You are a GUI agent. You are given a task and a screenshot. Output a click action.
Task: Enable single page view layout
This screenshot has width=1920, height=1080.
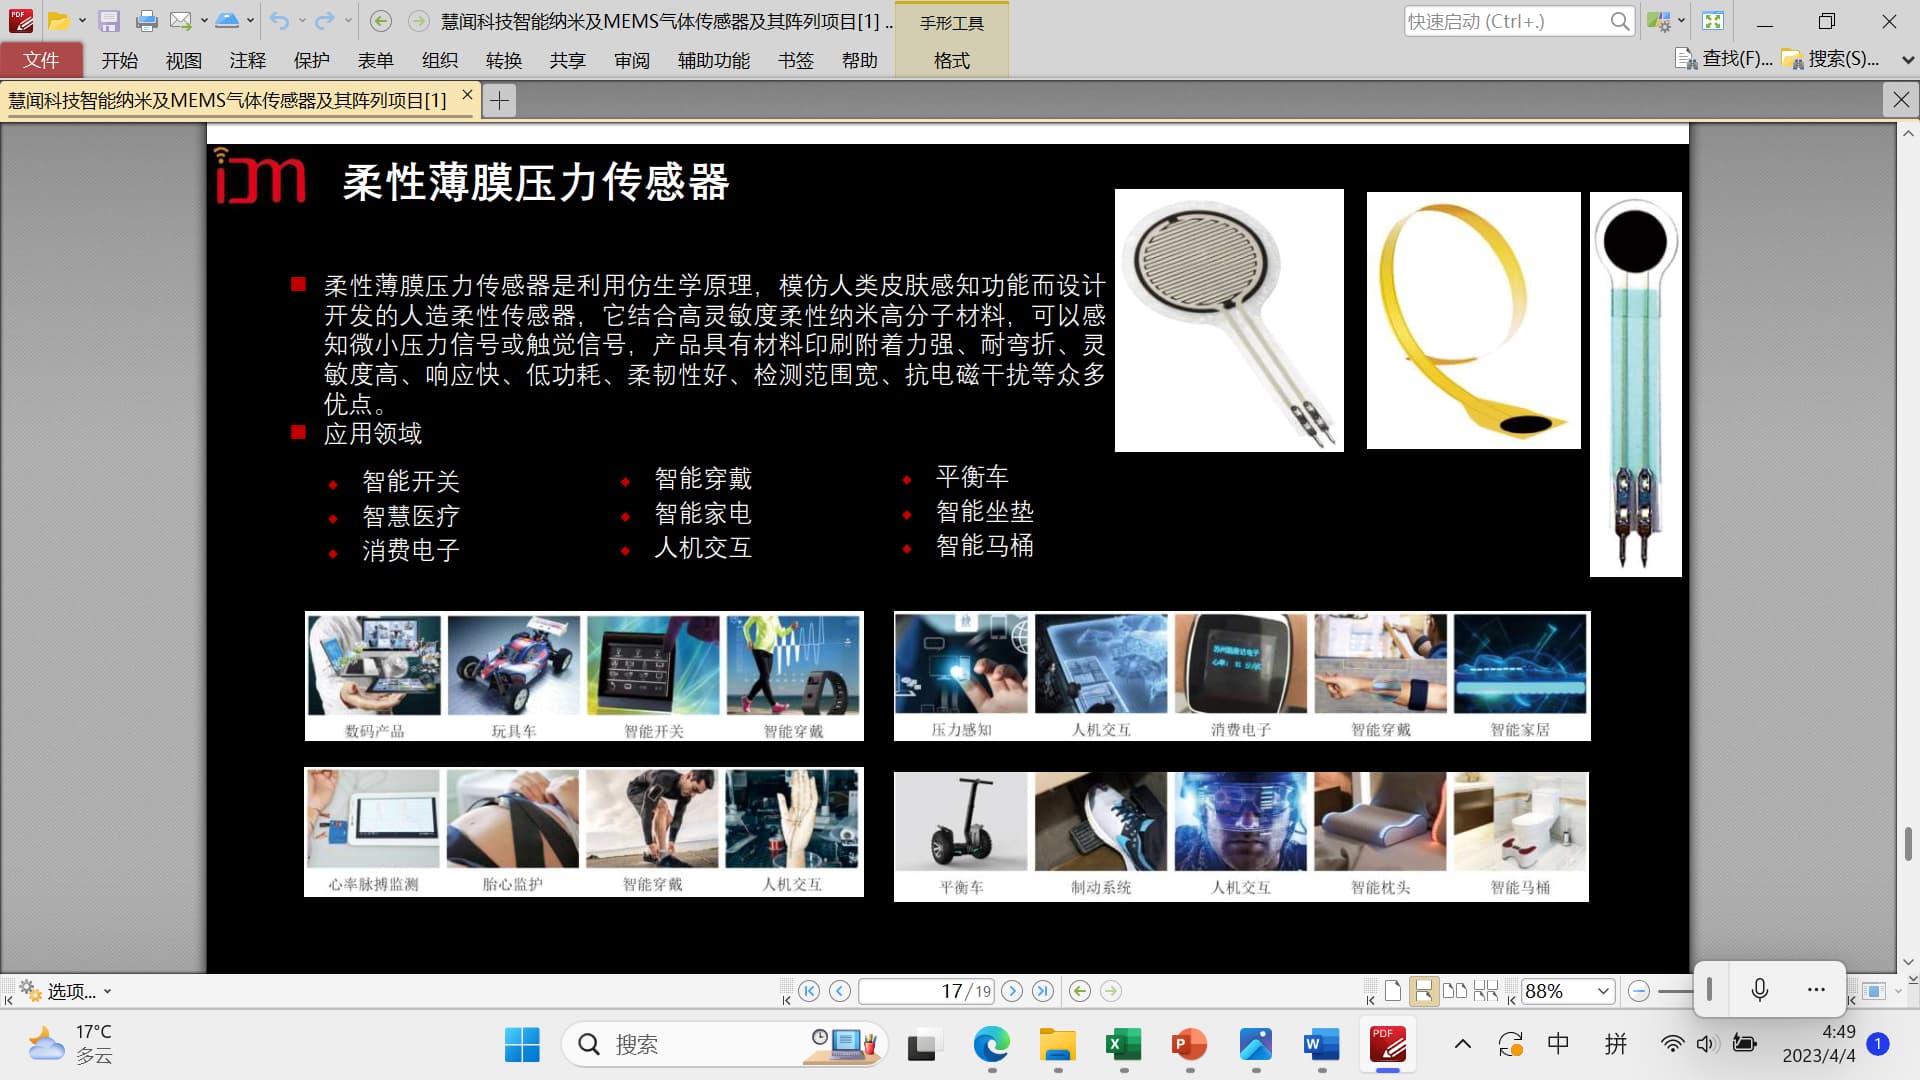1393,991
